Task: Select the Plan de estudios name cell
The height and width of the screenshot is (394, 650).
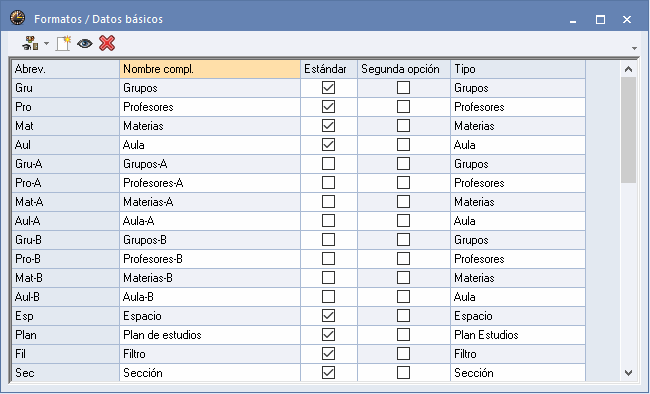Action: (x=210, y=335)
